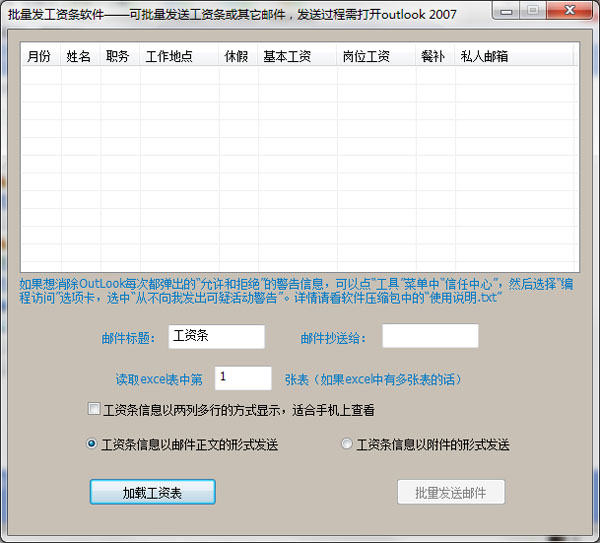This screenshot has height=543, width=600.
Task: Focus the 邮件标题 input field
Action: pyautogui.click(x=217, y=337)
